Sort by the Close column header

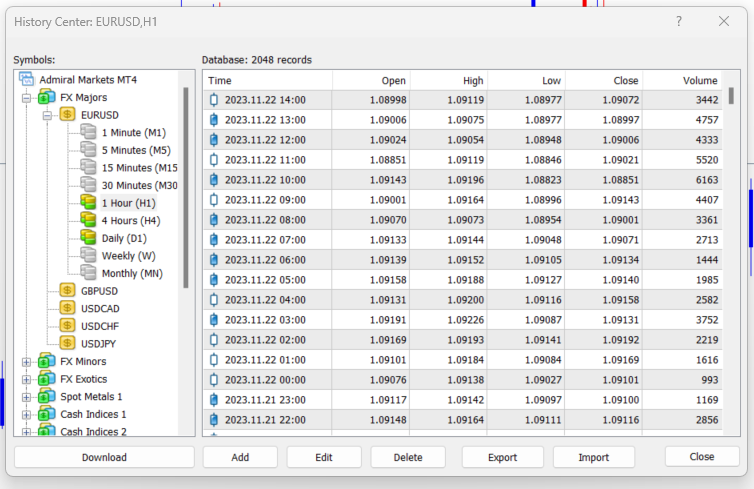604,80
